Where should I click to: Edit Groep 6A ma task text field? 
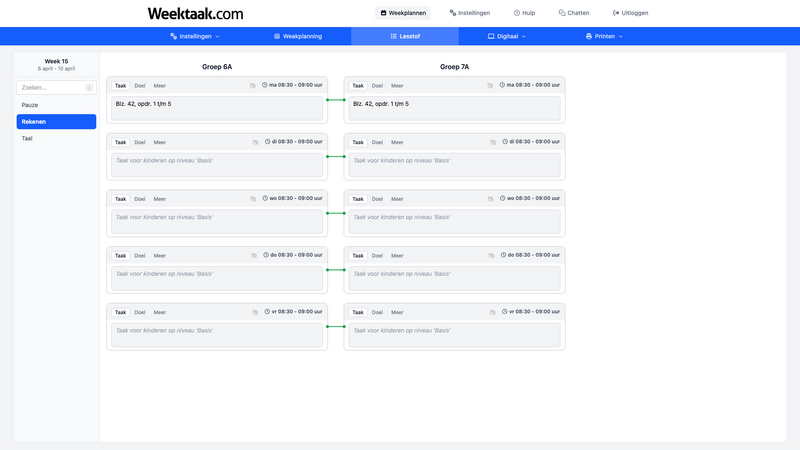click(217, 108)
